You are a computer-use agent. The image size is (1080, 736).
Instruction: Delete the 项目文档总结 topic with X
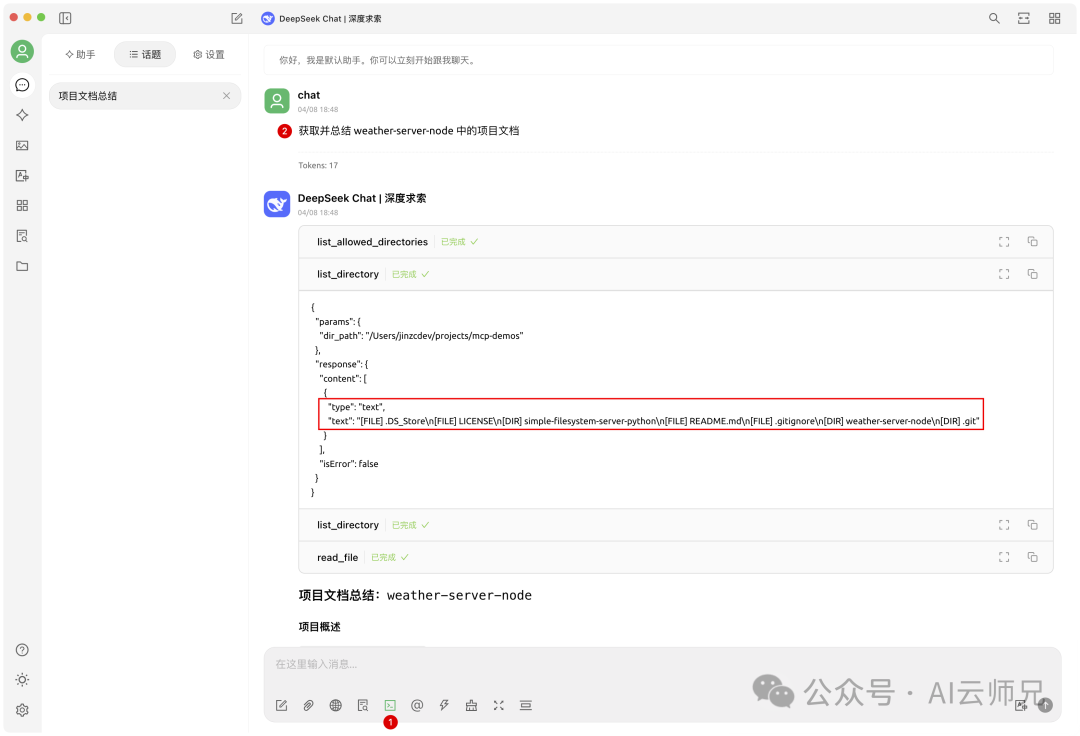pyautogui.click(x=227, y=96)
